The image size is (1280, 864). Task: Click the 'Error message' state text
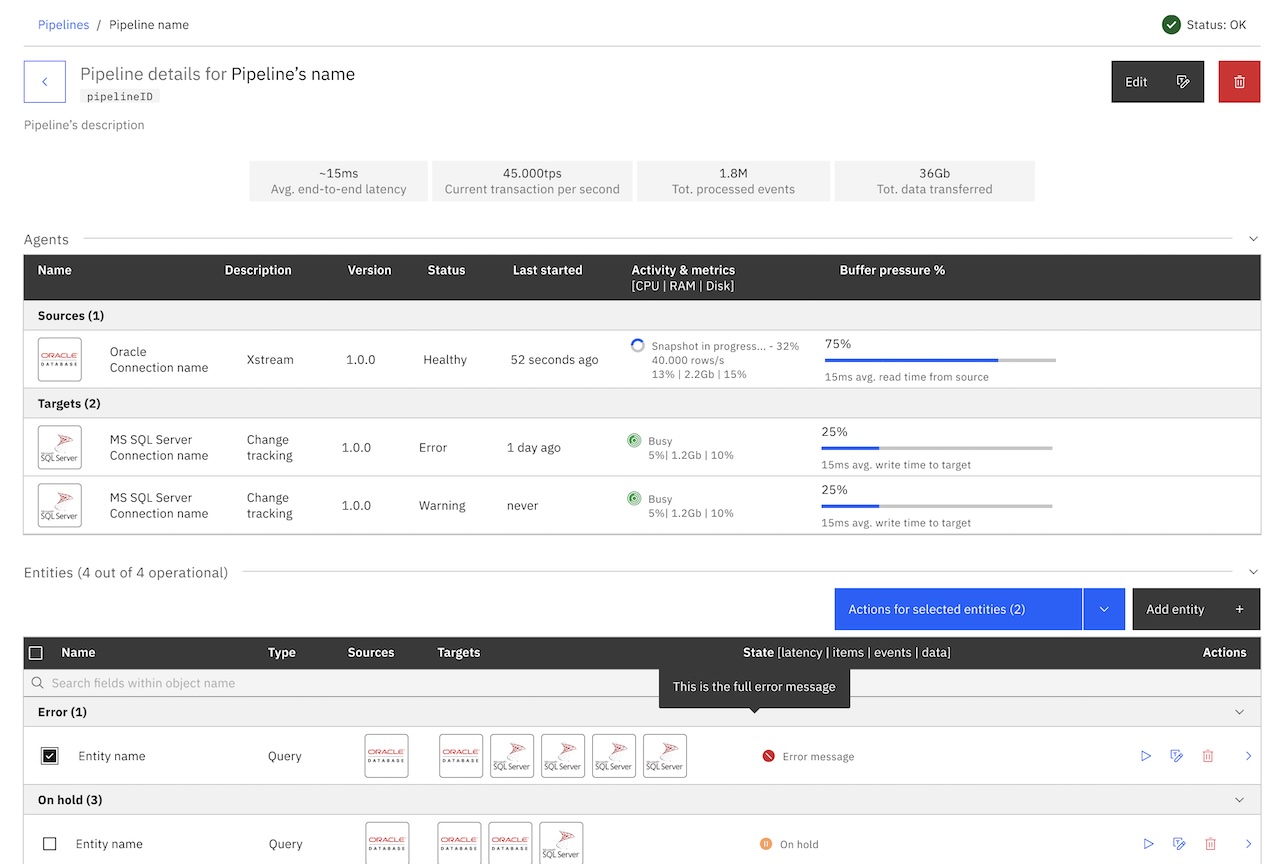coord(818,757)
